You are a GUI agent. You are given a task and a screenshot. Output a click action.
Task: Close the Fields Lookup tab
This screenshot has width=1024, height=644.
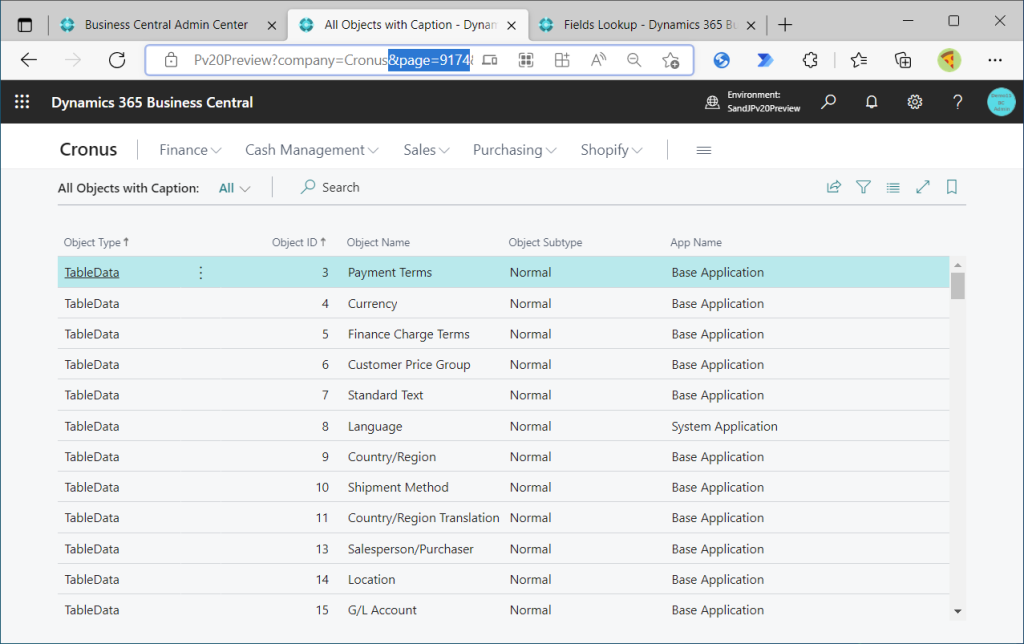(751, 25)
